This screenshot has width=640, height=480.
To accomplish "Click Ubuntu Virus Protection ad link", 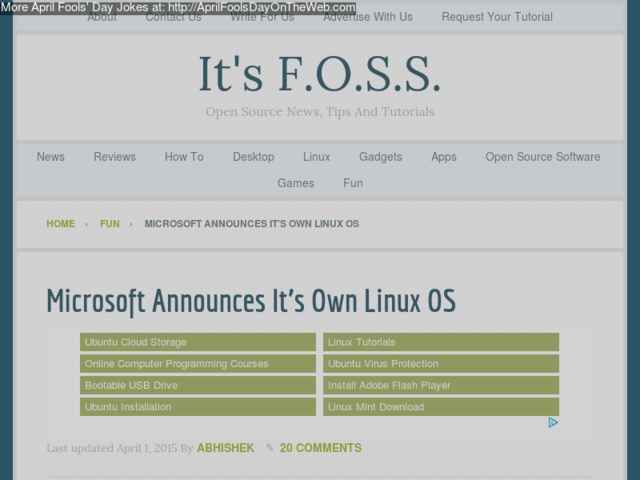I will 441,364.
